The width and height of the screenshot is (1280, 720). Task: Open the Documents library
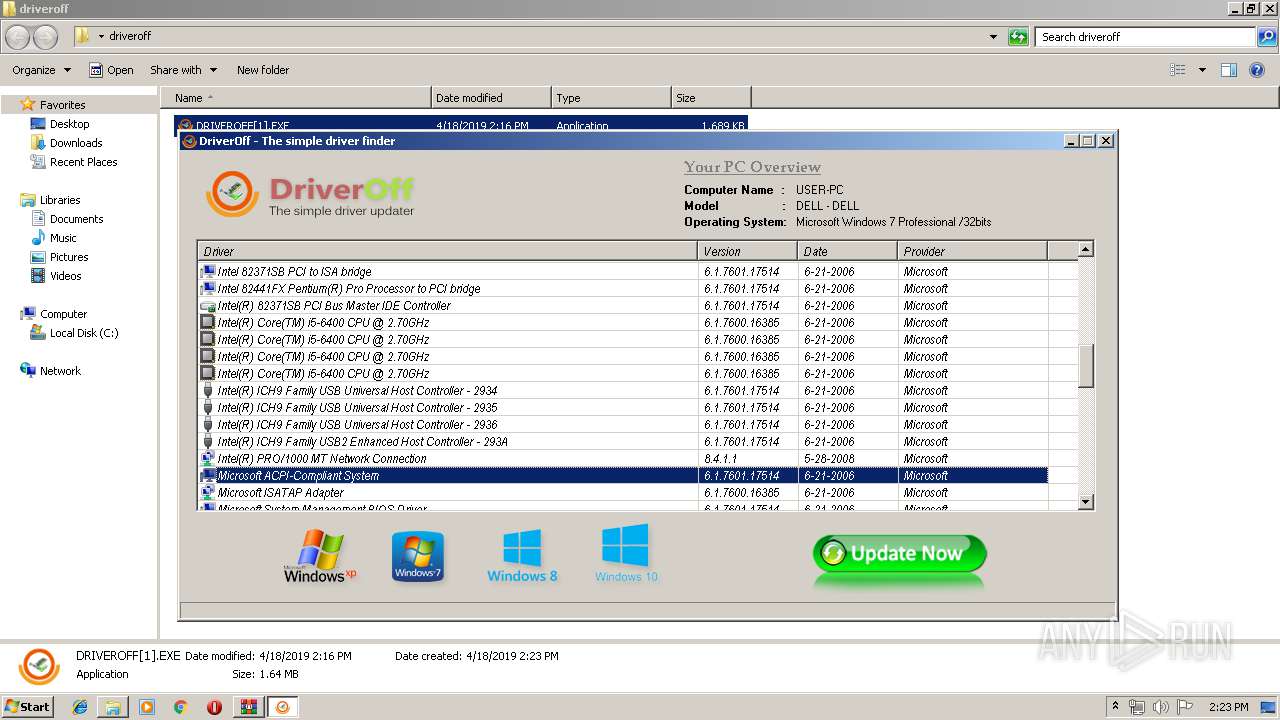point(76,219)
